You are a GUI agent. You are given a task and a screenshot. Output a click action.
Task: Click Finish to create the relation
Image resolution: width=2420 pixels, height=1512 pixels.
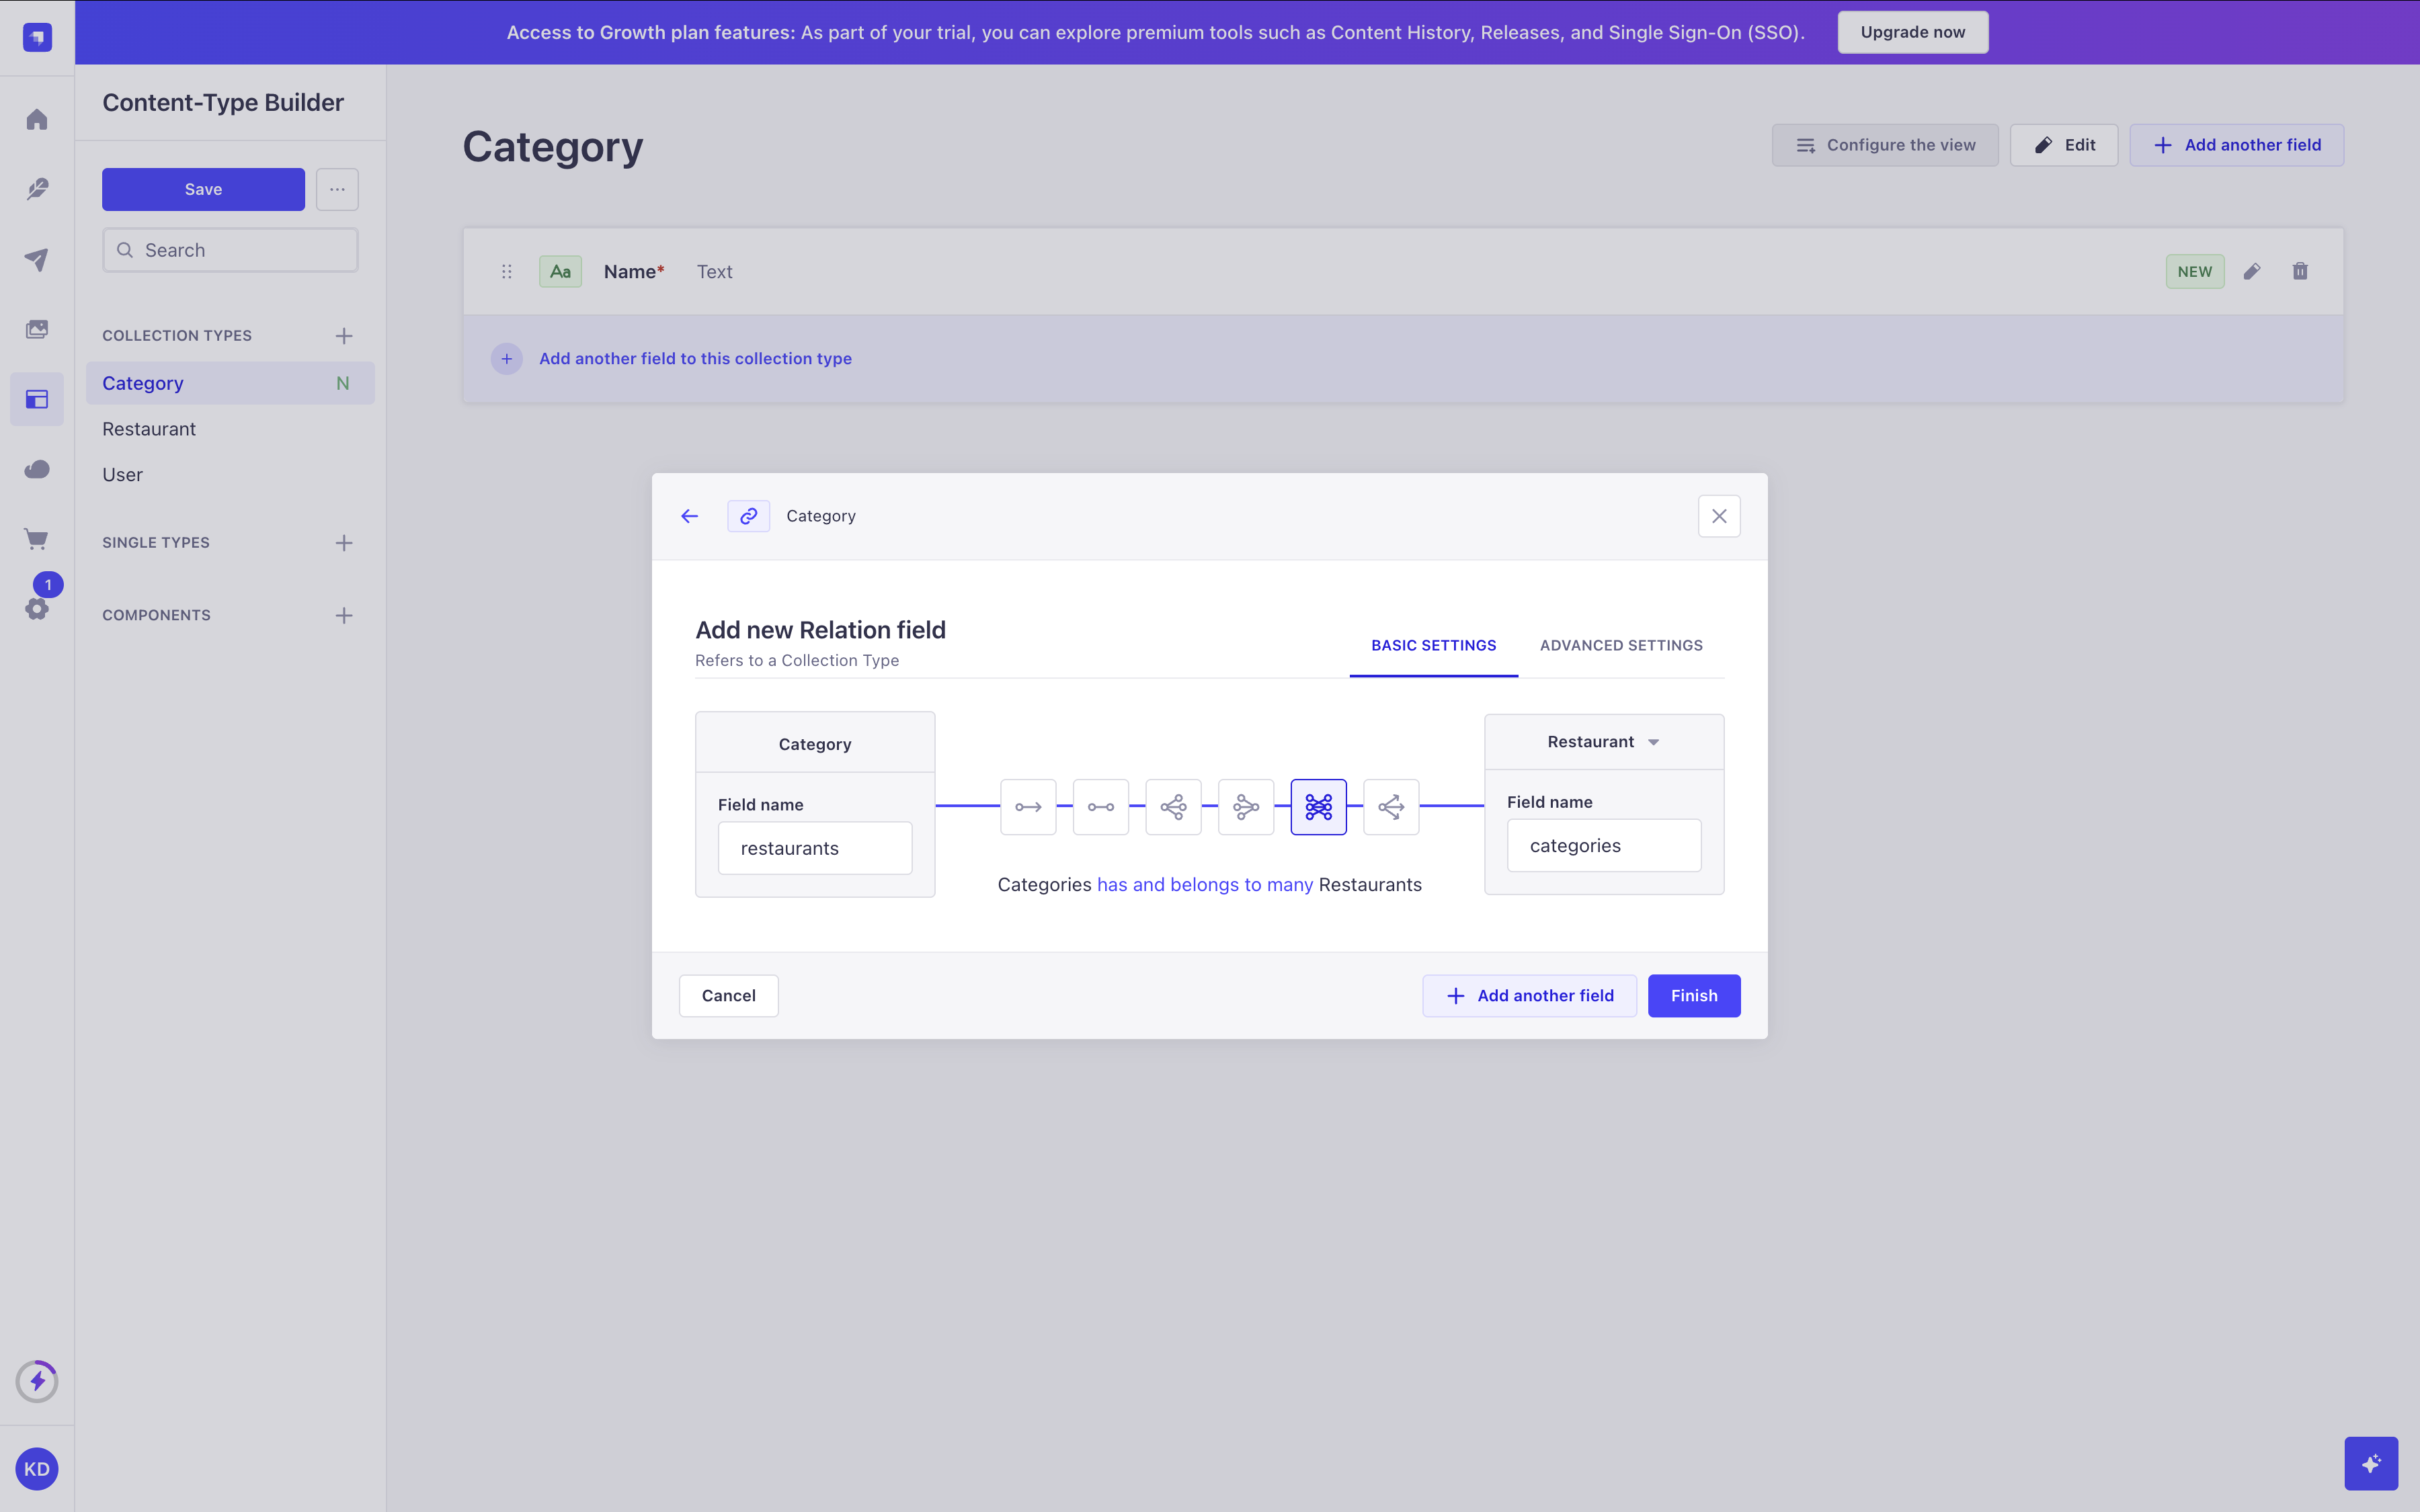(x=1694, y=995)
